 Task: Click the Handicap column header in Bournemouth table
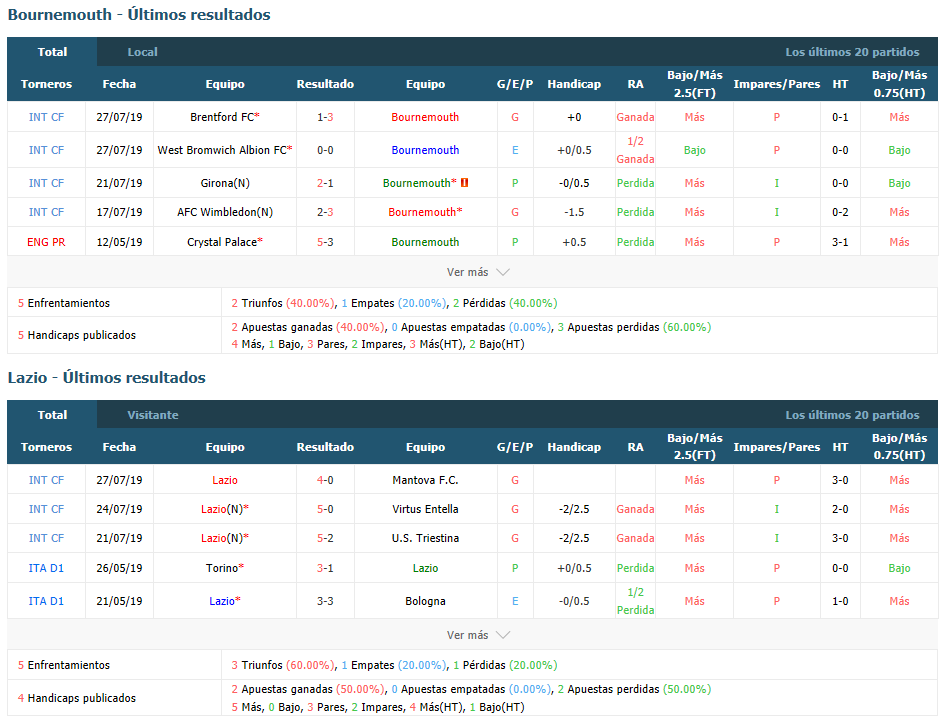pos(574,84)
